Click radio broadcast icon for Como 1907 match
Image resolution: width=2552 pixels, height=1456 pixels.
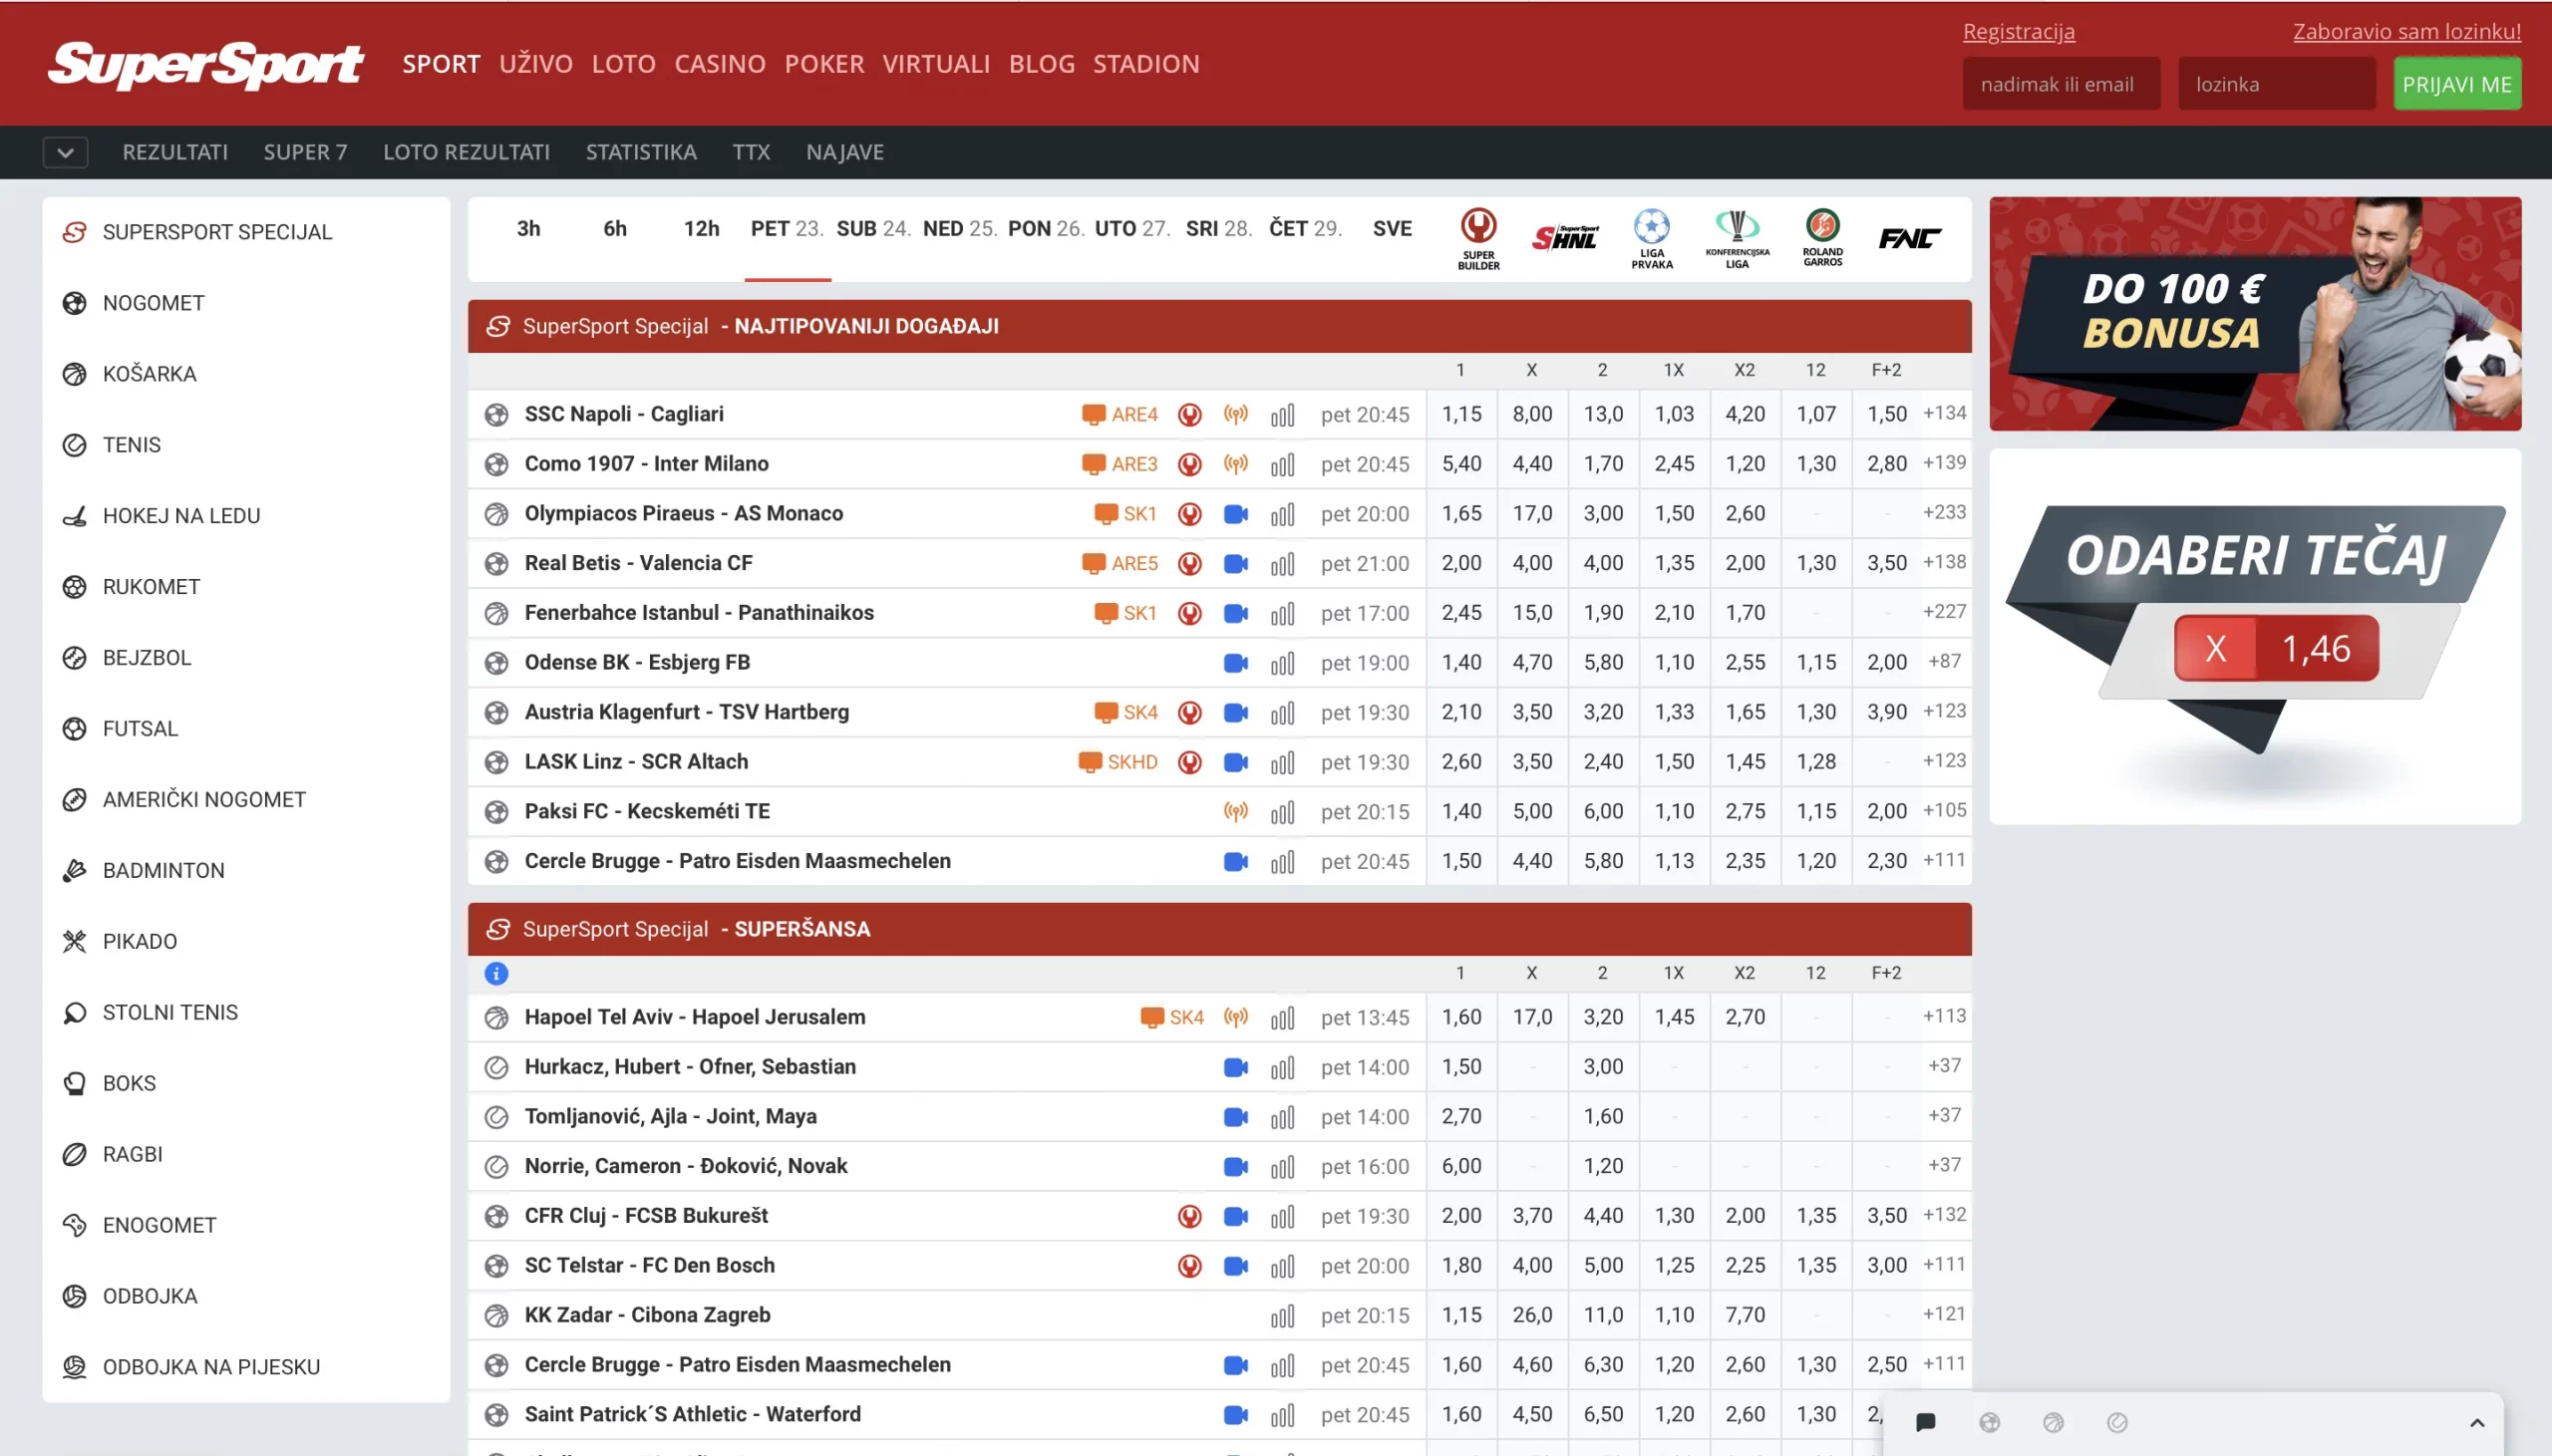(x=1236, y=464)
